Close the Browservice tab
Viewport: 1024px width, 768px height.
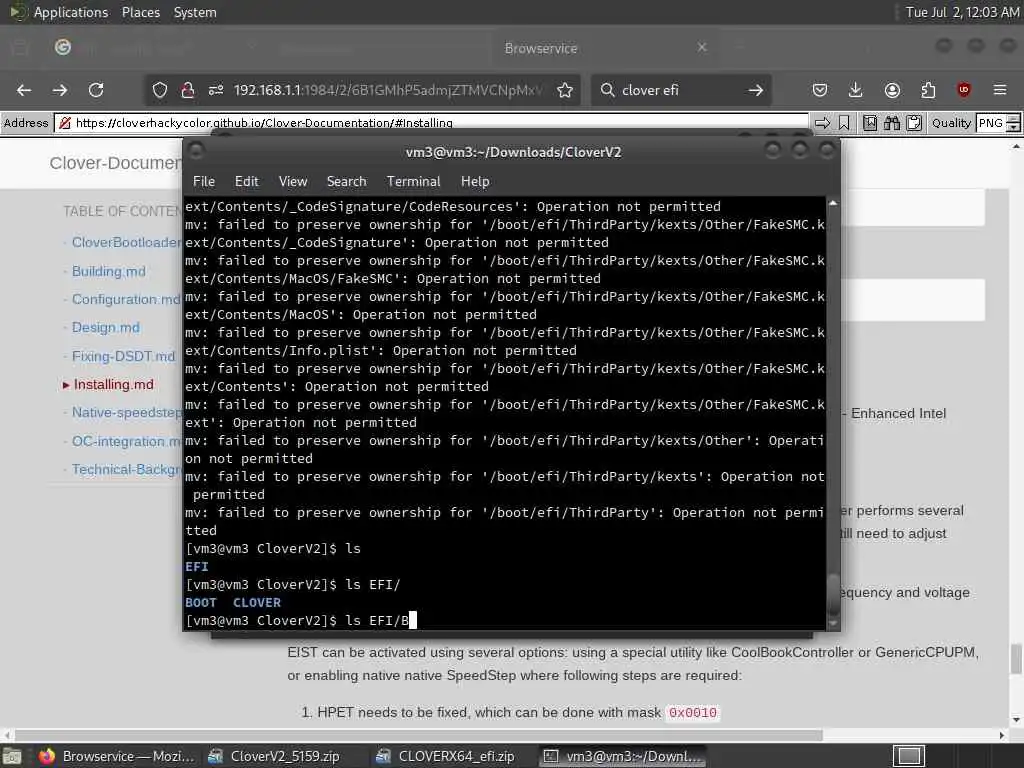pos(702,48)
